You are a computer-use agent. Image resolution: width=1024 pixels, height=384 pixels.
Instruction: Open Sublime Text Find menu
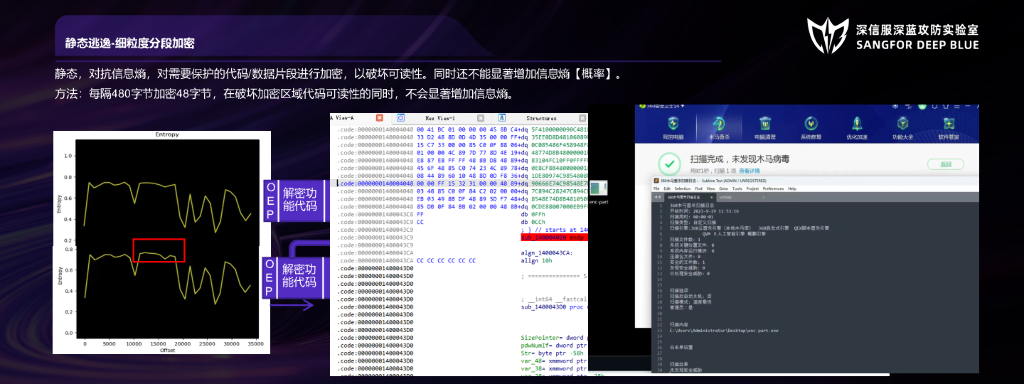tap(699, 189)
